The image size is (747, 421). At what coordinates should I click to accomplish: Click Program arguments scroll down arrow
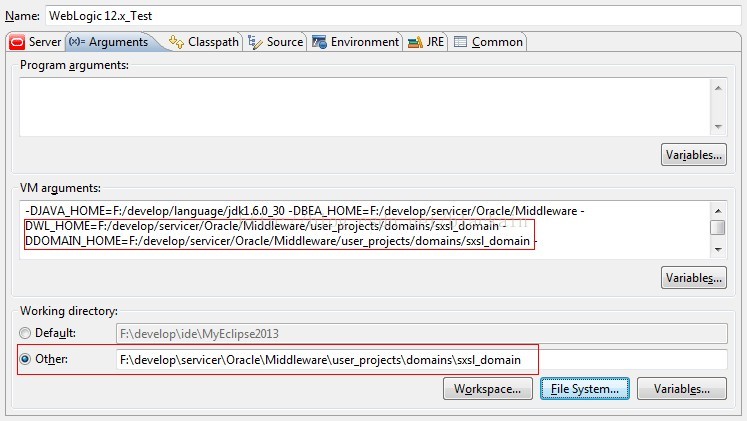coord(718,127)
